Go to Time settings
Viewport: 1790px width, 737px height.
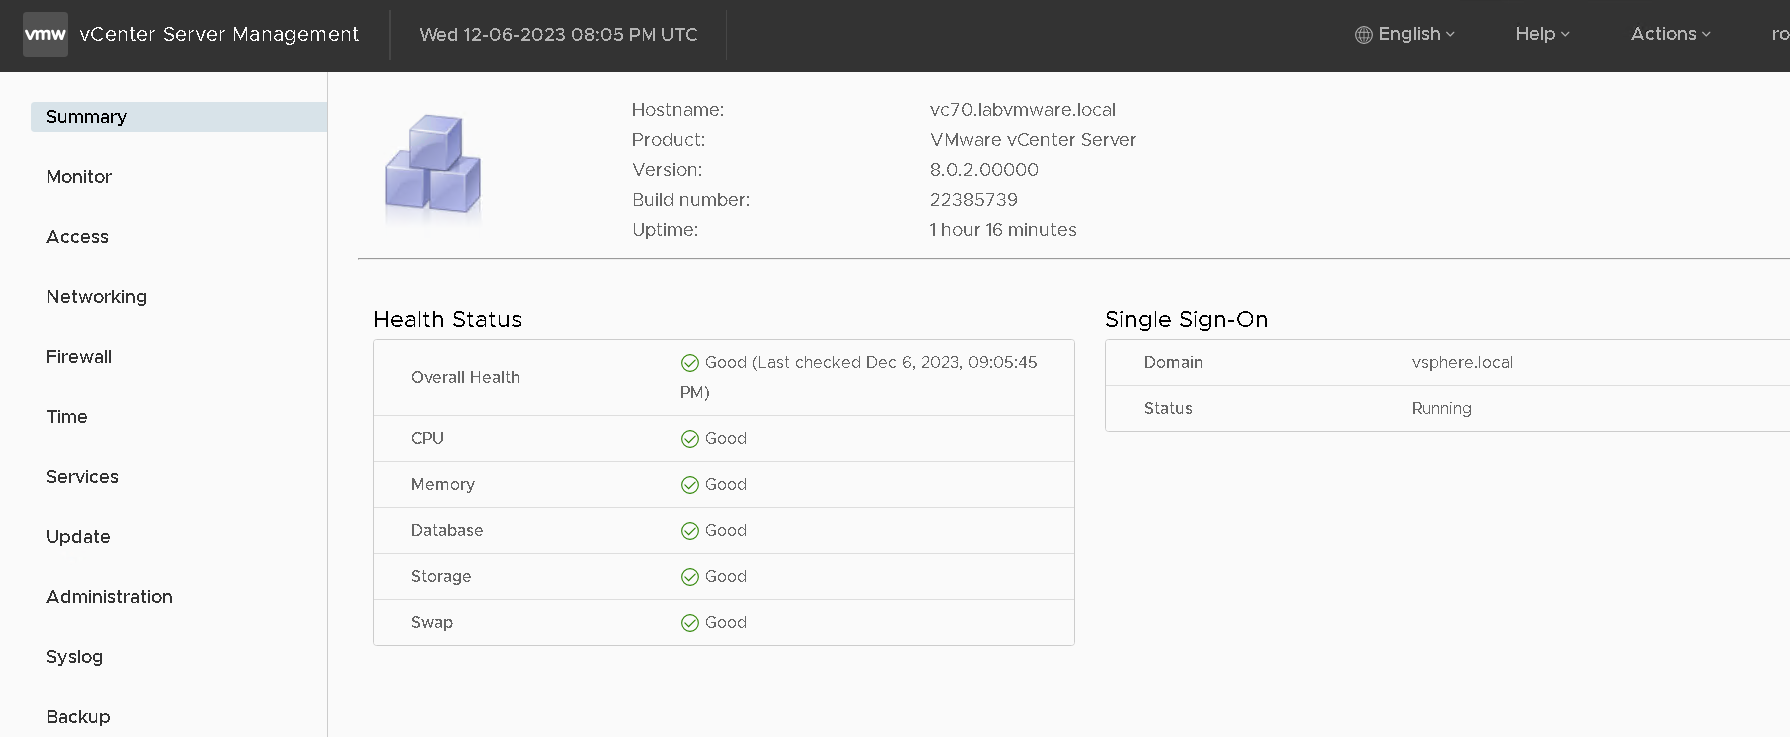pyautogui.click(x=67, y=417)
